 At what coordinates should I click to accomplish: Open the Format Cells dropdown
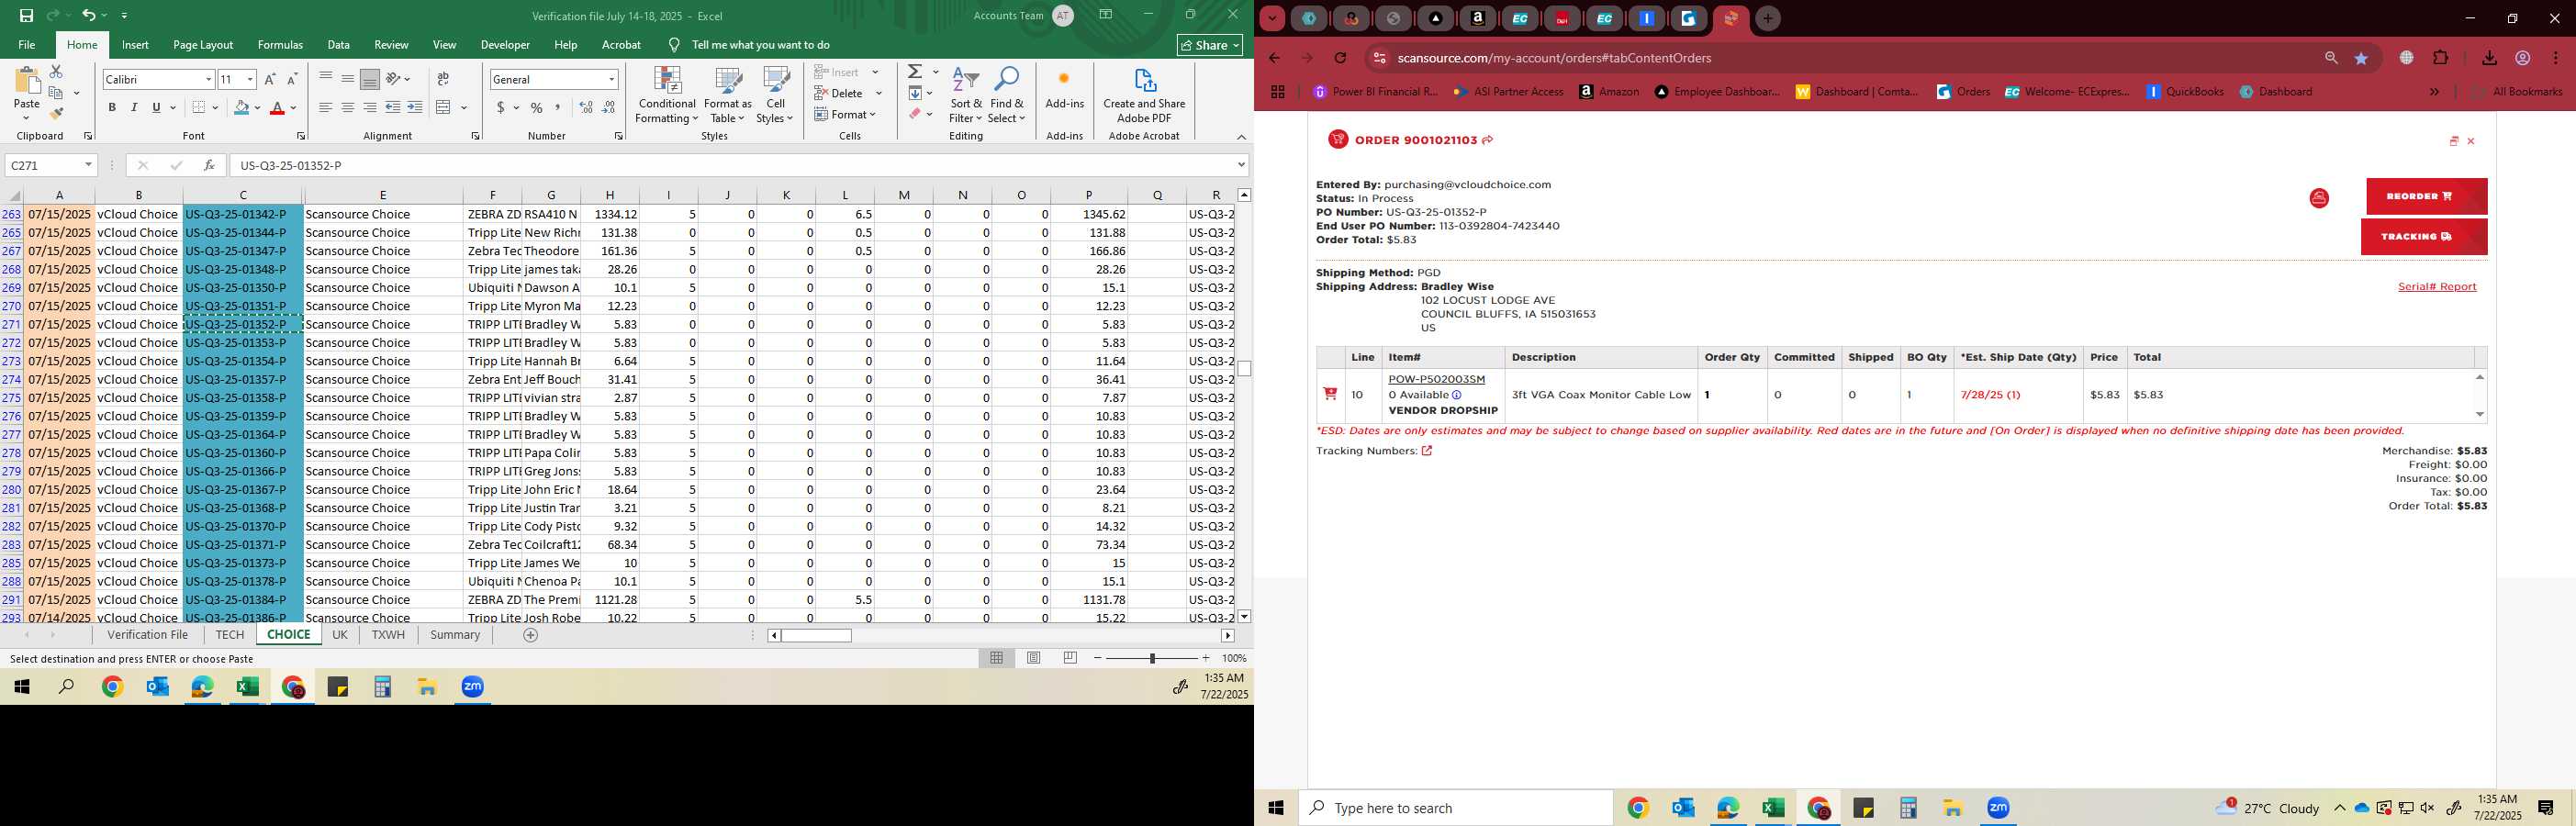pyautogui.click(x=846, y=114)
